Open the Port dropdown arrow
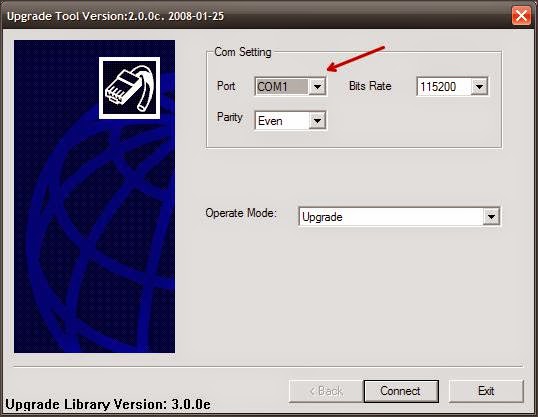This screenshot has width=538, height=417. 317,86
